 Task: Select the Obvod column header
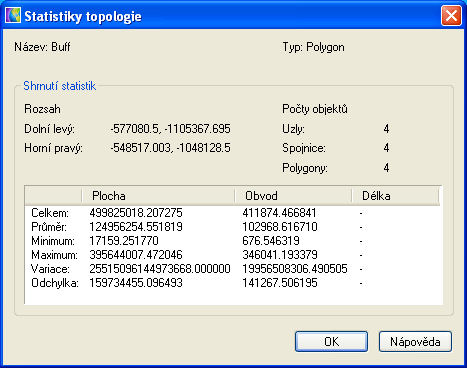[x=293, y=196]
